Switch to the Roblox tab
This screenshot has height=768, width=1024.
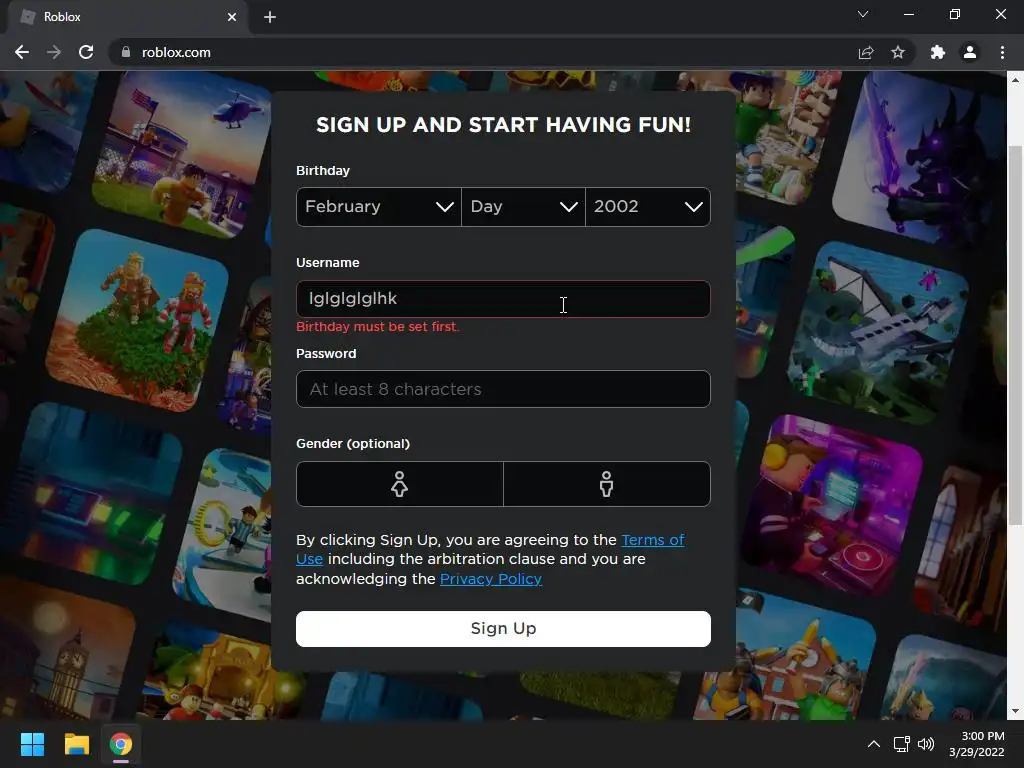128,17
